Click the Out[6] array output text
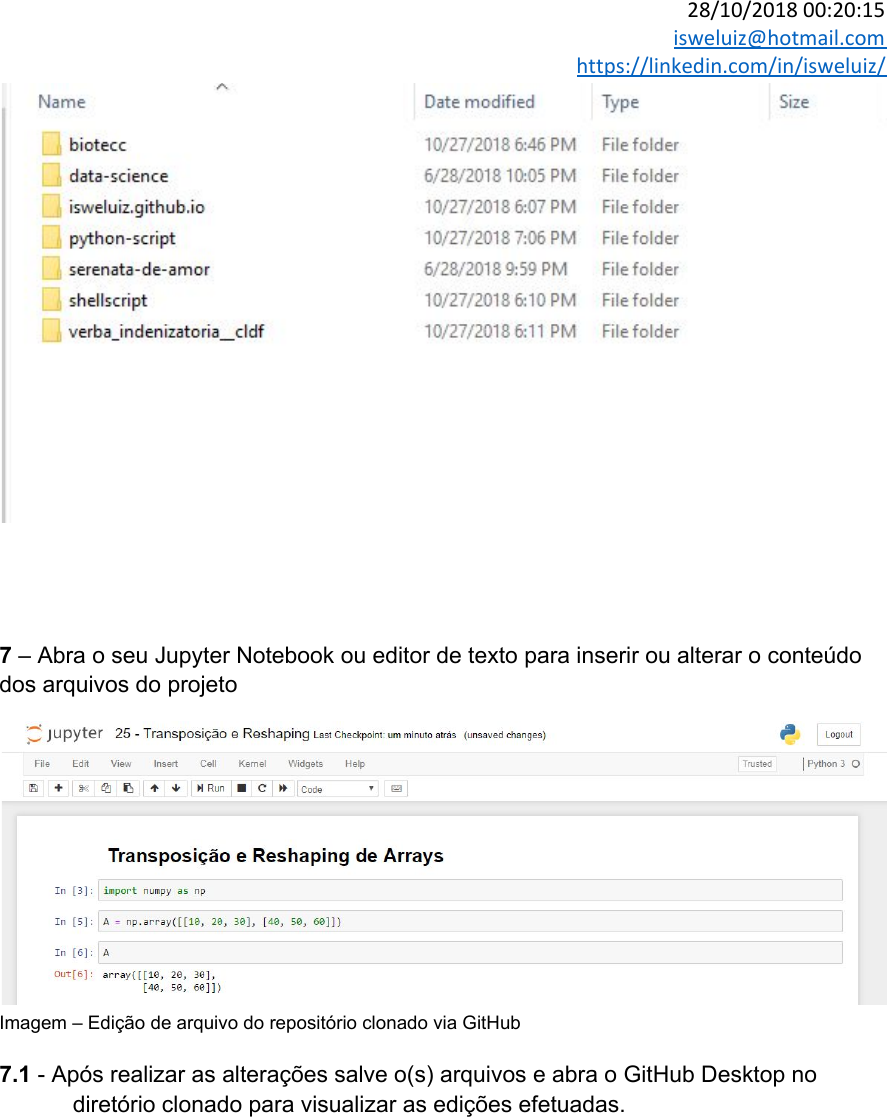The image size is (887, 1117). coord(162,981)
